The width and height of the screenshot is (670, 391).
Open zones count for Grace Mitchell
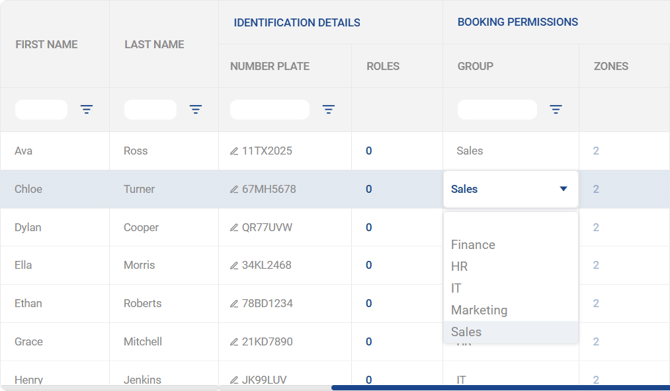[x=596, y=341]
